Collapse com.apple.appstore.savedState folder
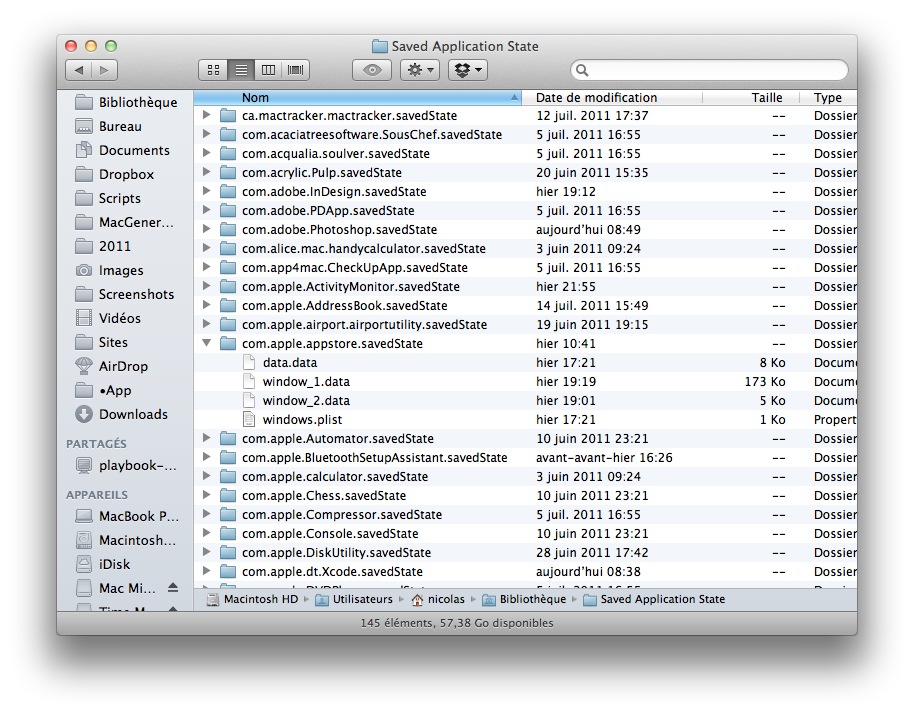This screenshot has height=714, width=914. click(x=206, y=343)
